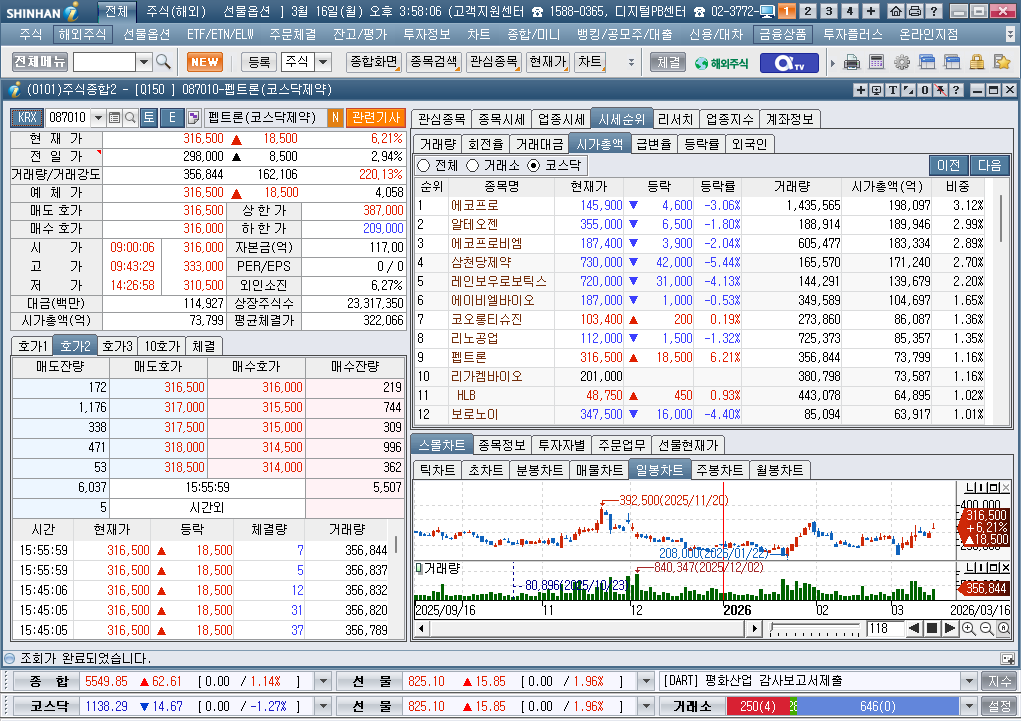Click the printer icon in main toolbar
This screenshot has width=1021, height=721.
click(x=851, y=63)
